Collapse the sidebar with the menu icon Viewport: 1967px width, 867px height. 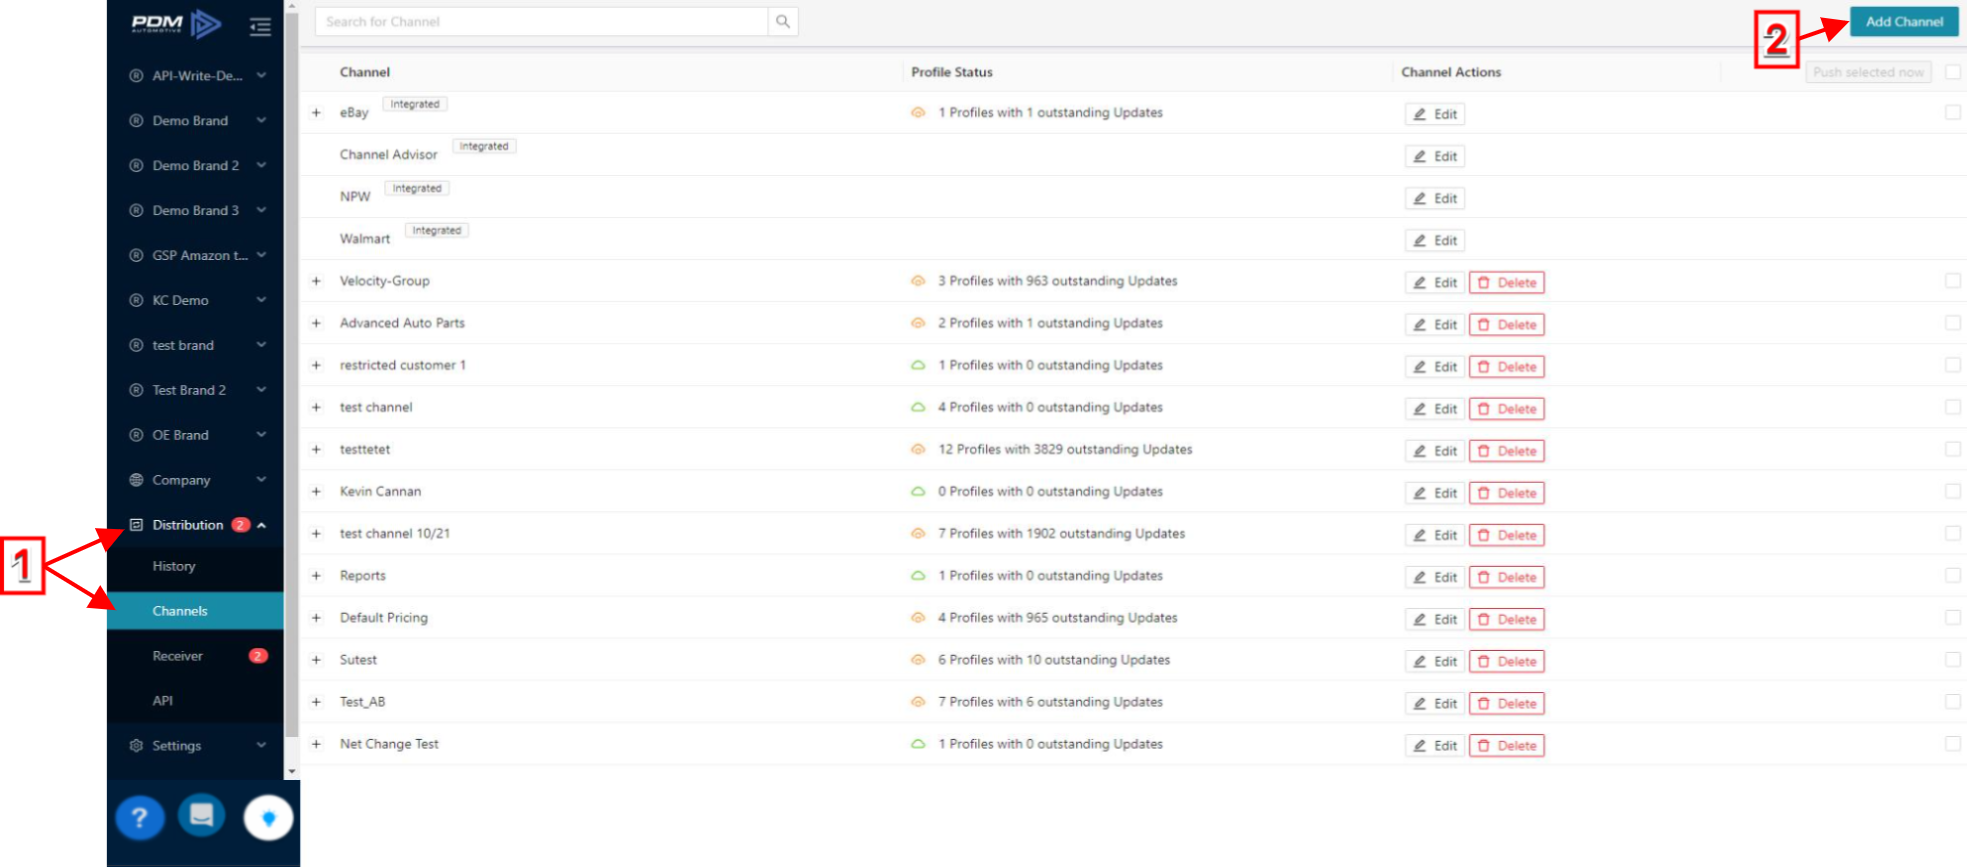[x=260, y=27]
